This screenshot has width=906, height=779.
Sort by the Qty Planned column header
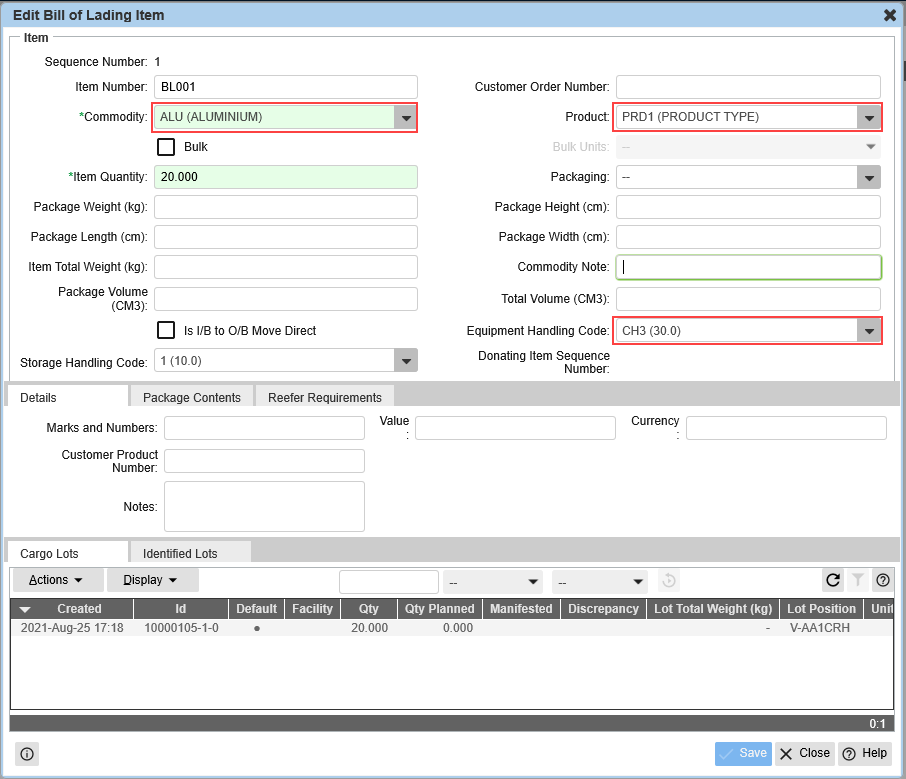[439, 609]
